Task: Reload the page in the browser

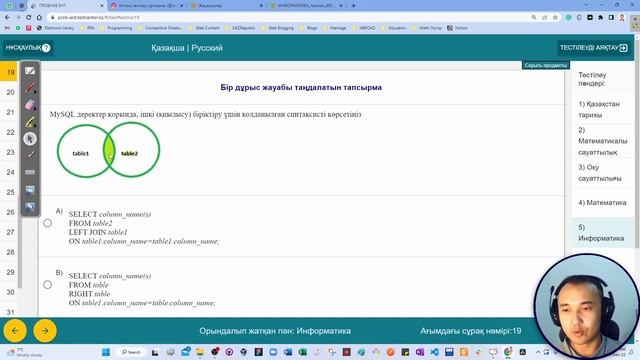Action: (29, 18)
